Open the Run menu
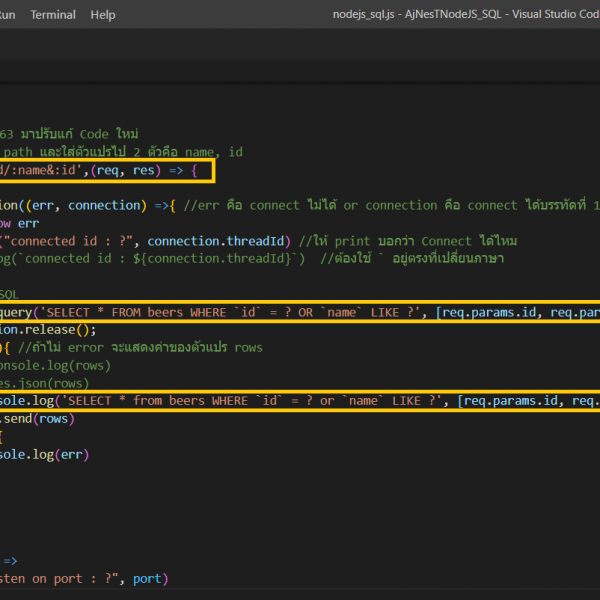600x600 pixels. 6,15
